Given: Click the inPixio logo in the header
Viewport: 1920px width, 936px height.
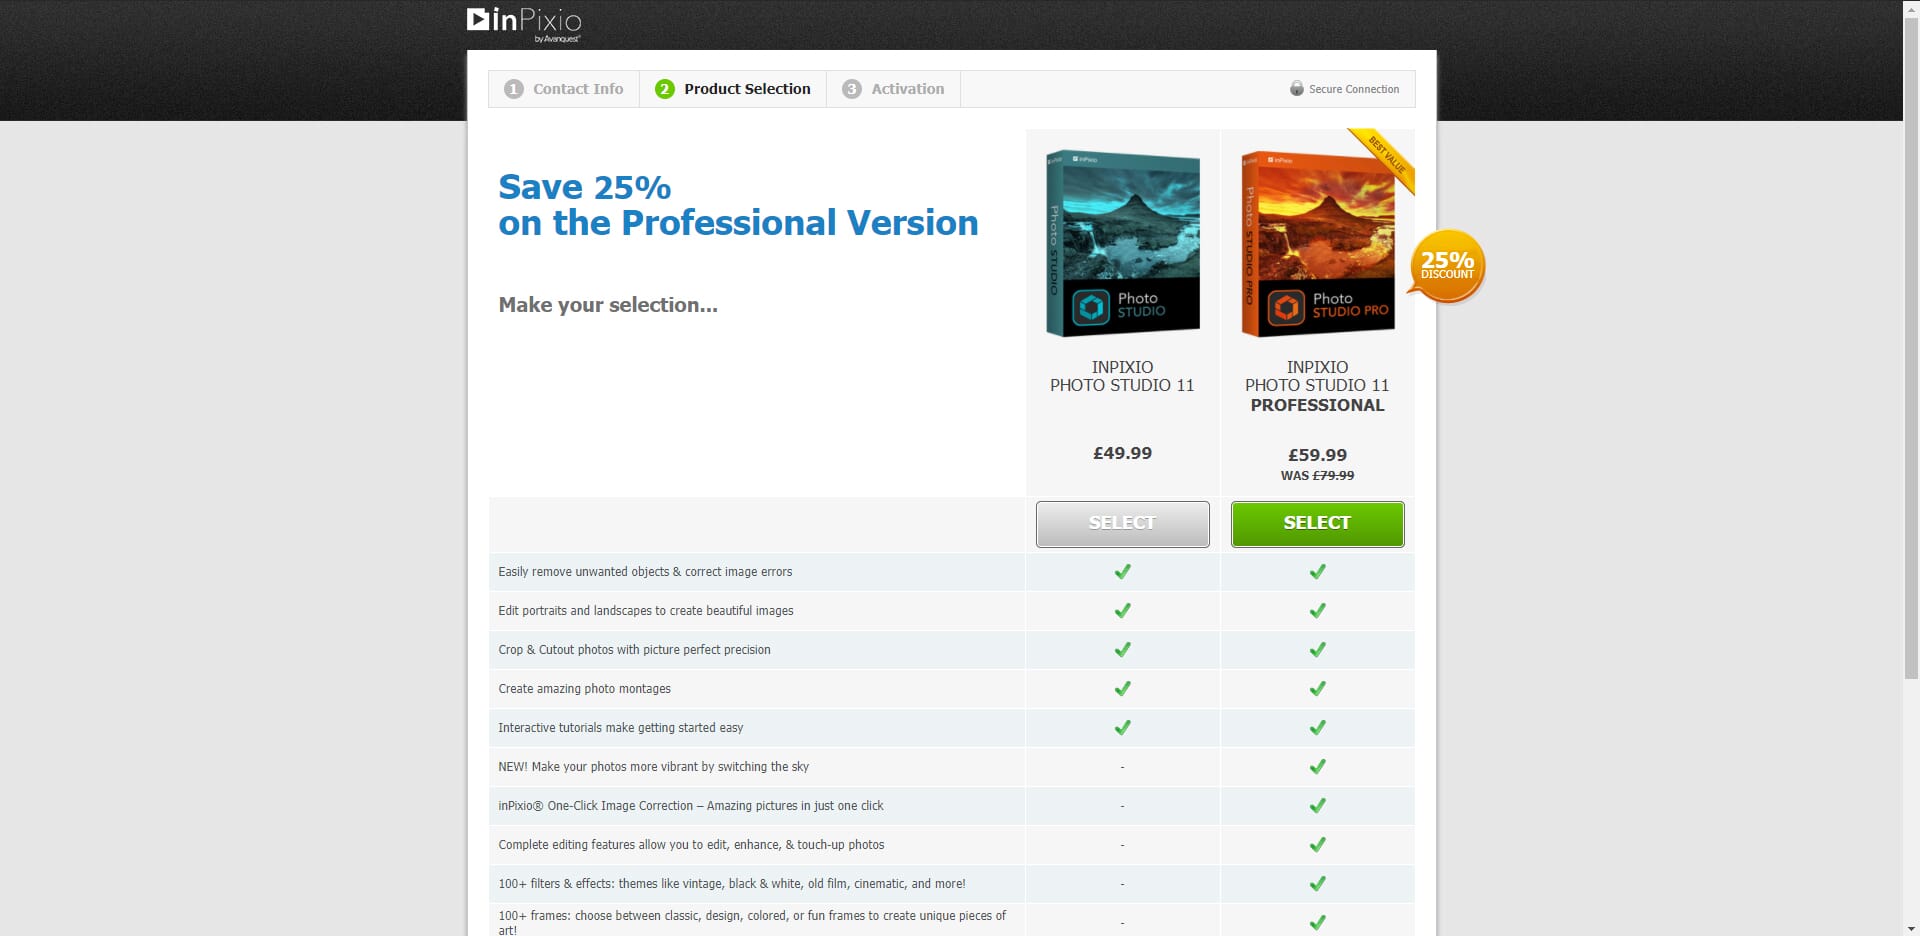Looking at the screenshot, I should (524, 25).
